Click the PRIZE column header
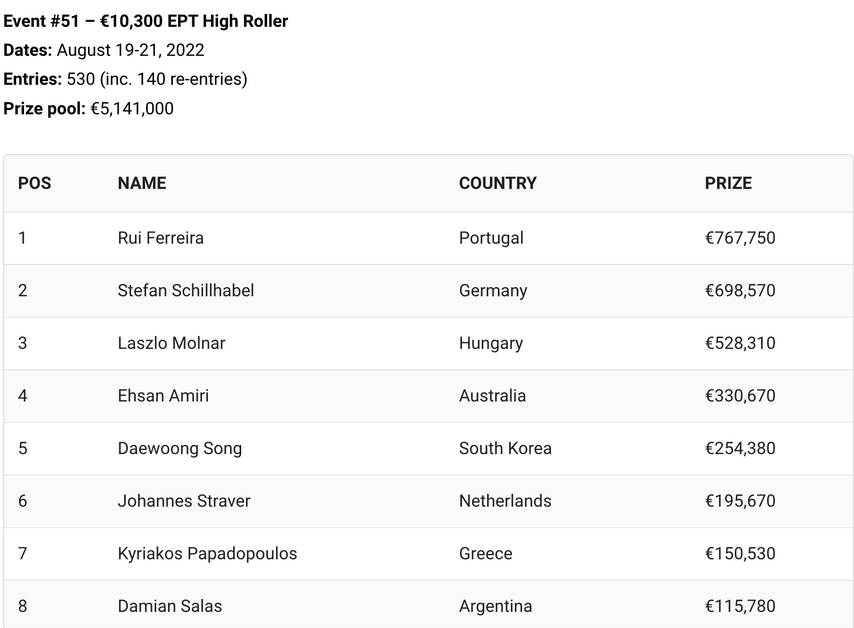Screen dimensions: 854x628 pos(728,183)
